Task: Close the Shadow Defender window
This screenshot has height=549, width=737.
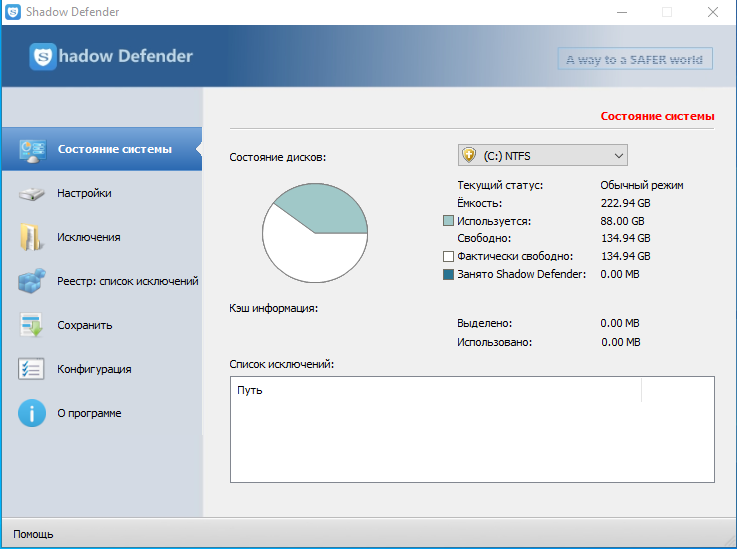Action: click(x=713, y=12)
